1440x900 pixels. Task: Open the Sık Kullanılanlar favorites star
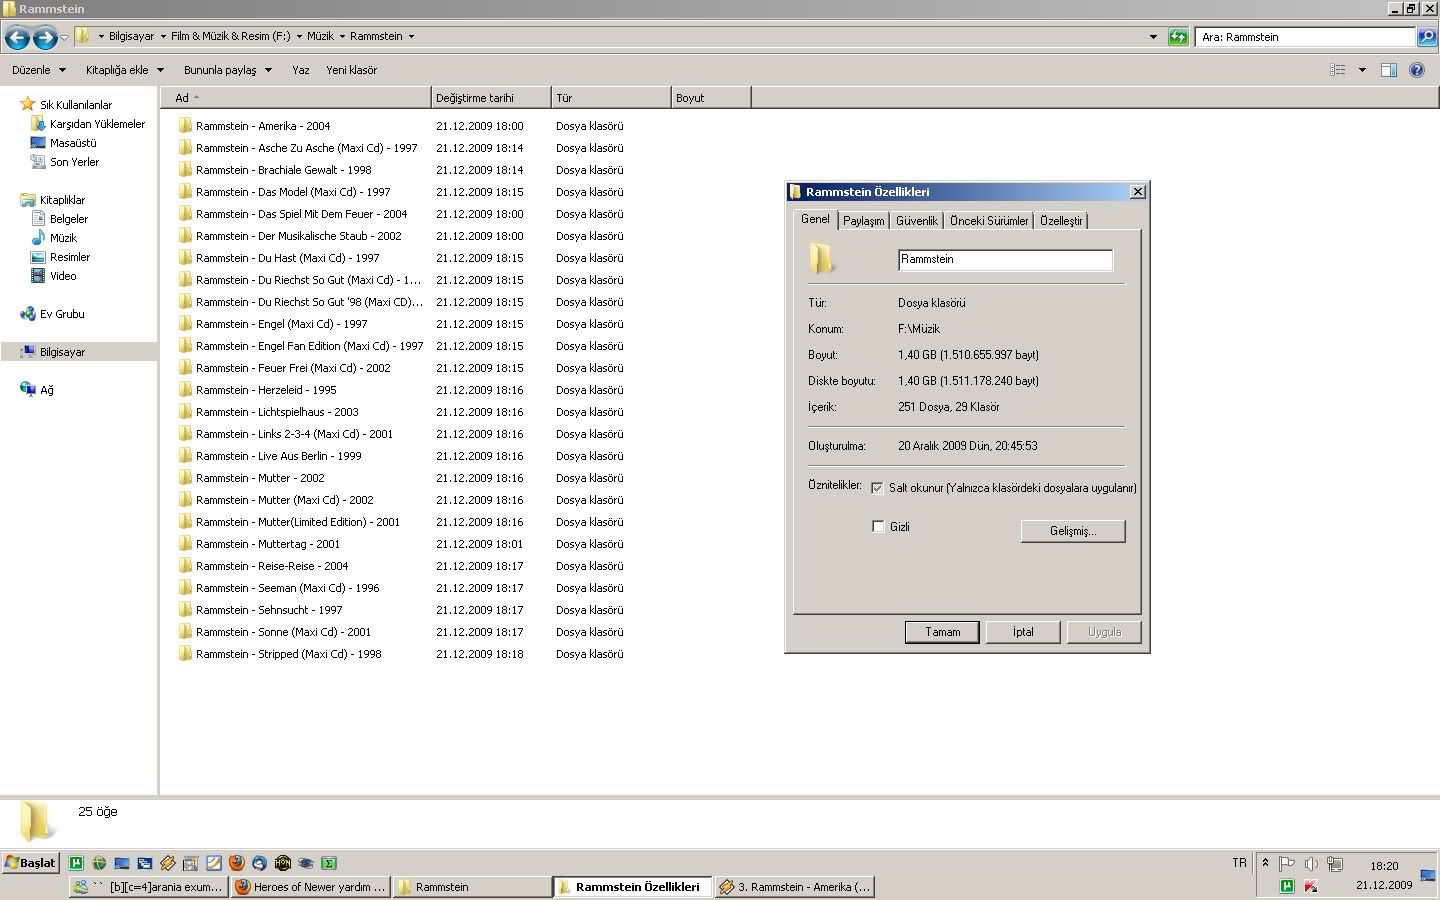click(x=28, y=104)
